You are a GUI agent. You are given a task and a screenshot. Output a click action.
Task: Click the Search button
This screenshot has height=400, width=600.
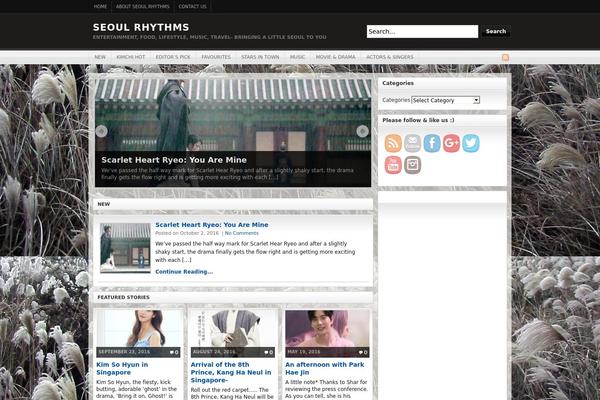pos(496,31)
